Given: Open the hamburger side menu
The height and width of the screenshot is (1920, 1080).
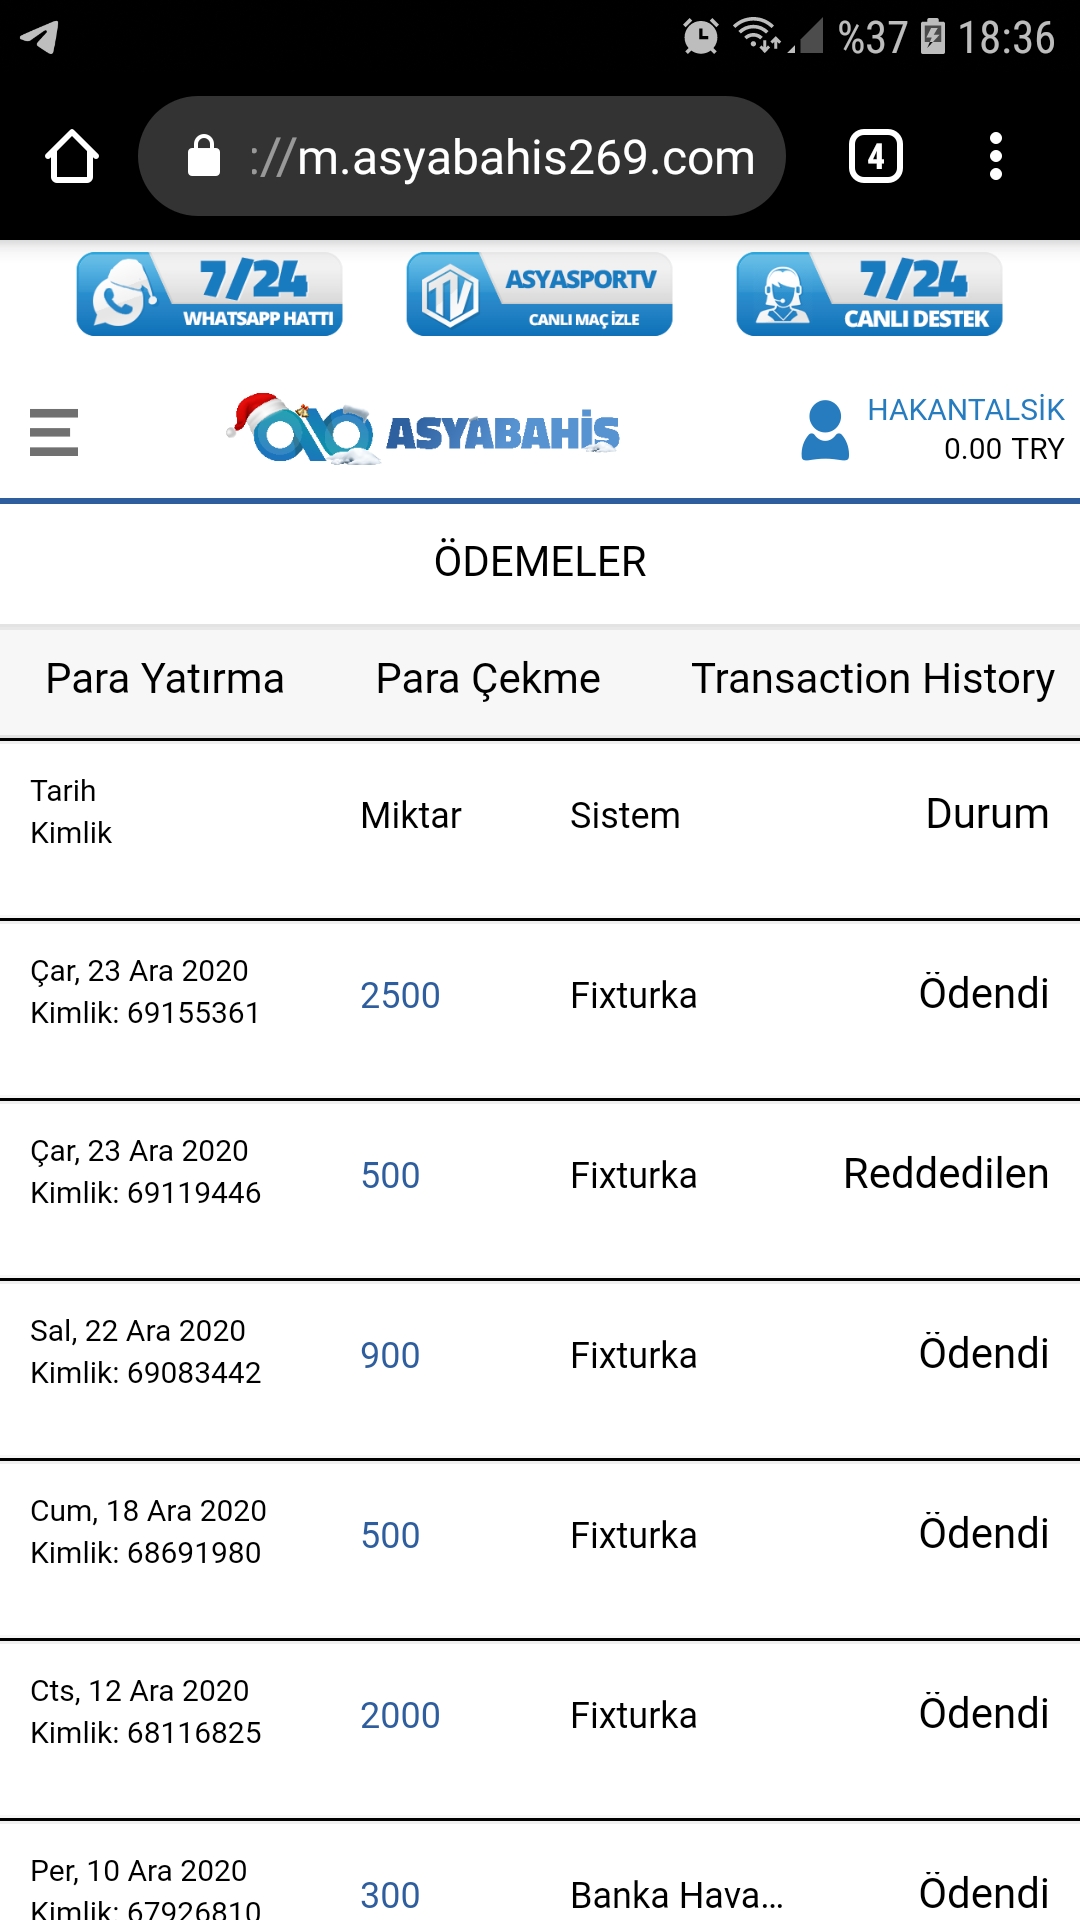Looking at the screenshot, I should (x=54, y=432).
